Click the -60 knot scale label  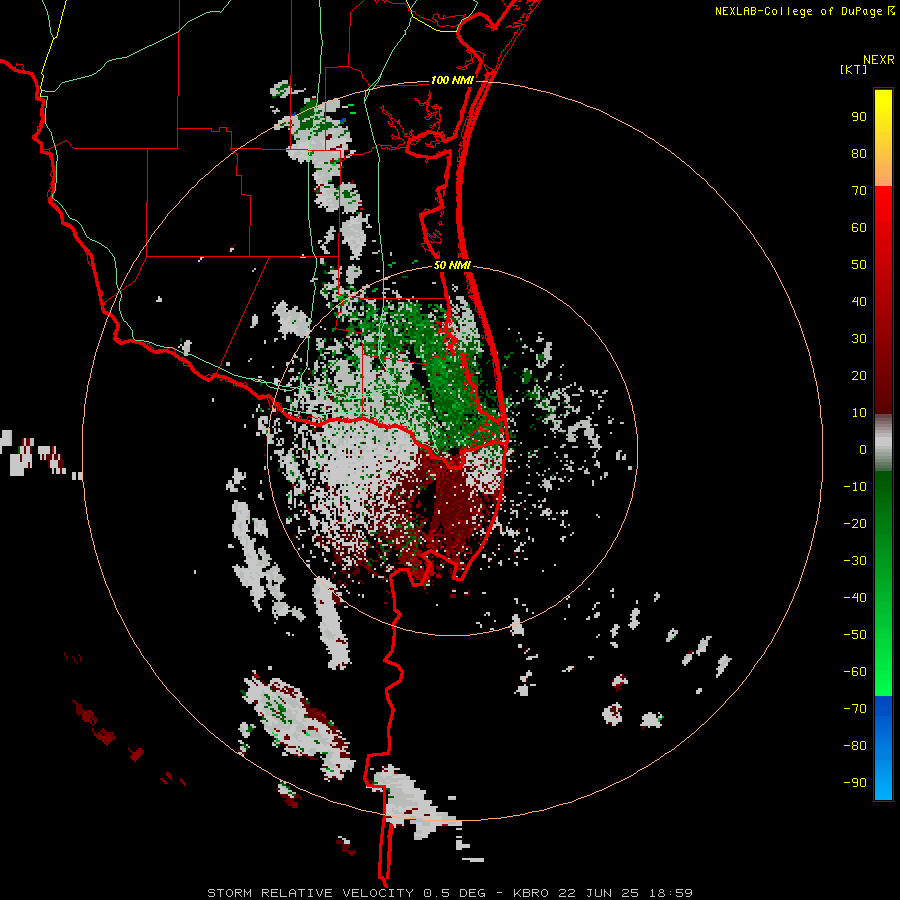click(855, 672)
